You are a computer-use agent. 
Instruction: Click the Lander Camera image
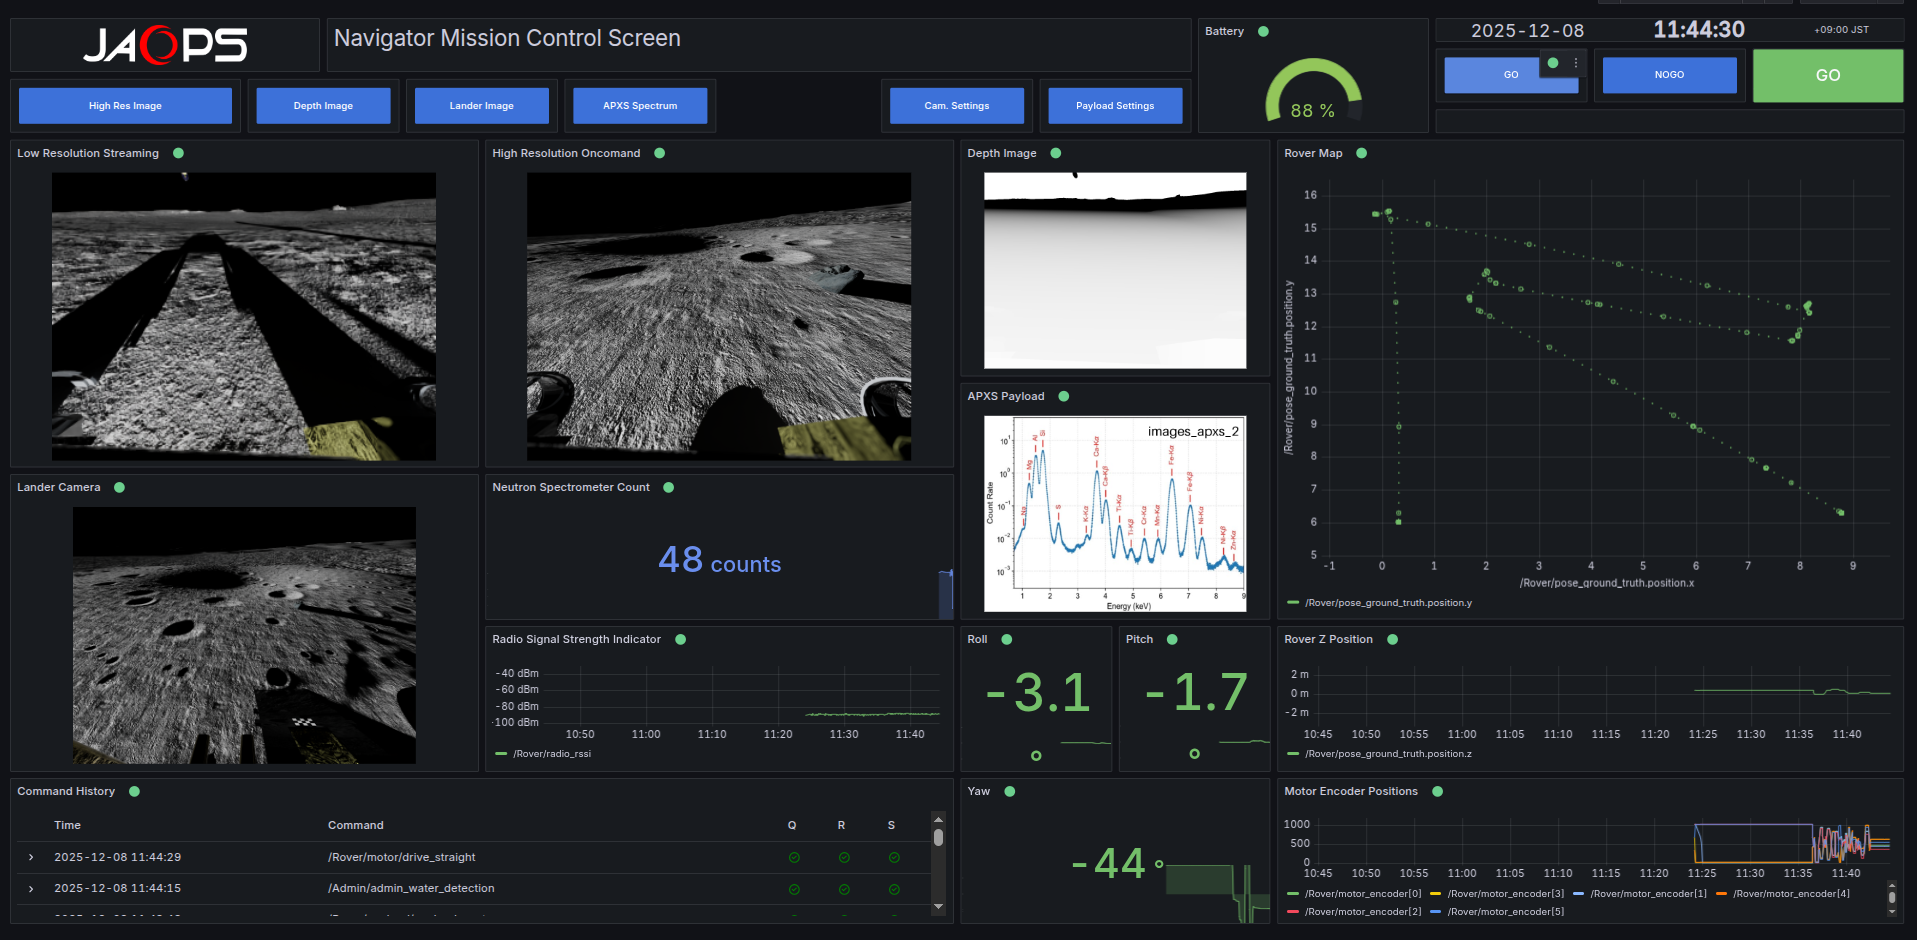click(x=244, y=635)
